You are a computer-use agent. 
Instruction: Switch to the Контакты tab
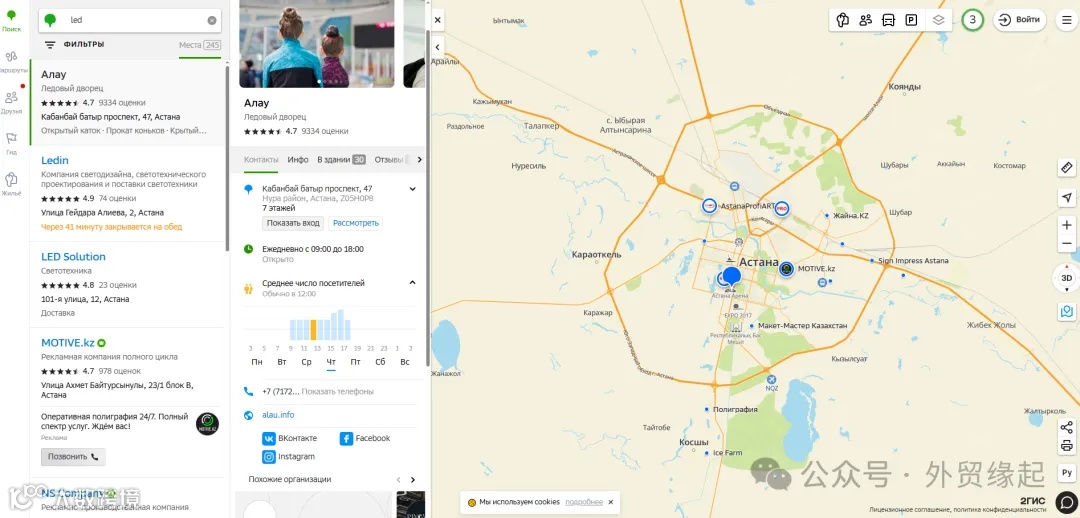point(260,159)
